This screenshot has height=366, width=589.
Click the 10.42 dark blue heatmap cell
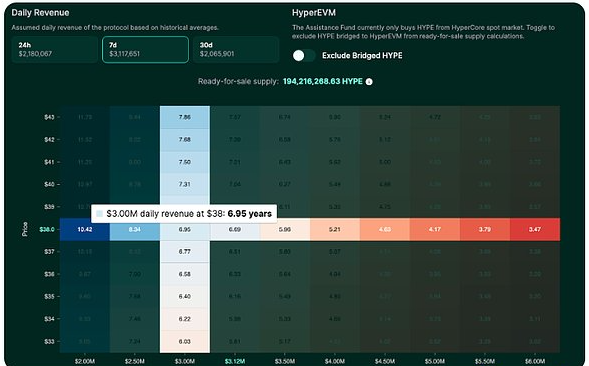click(85, 229)
